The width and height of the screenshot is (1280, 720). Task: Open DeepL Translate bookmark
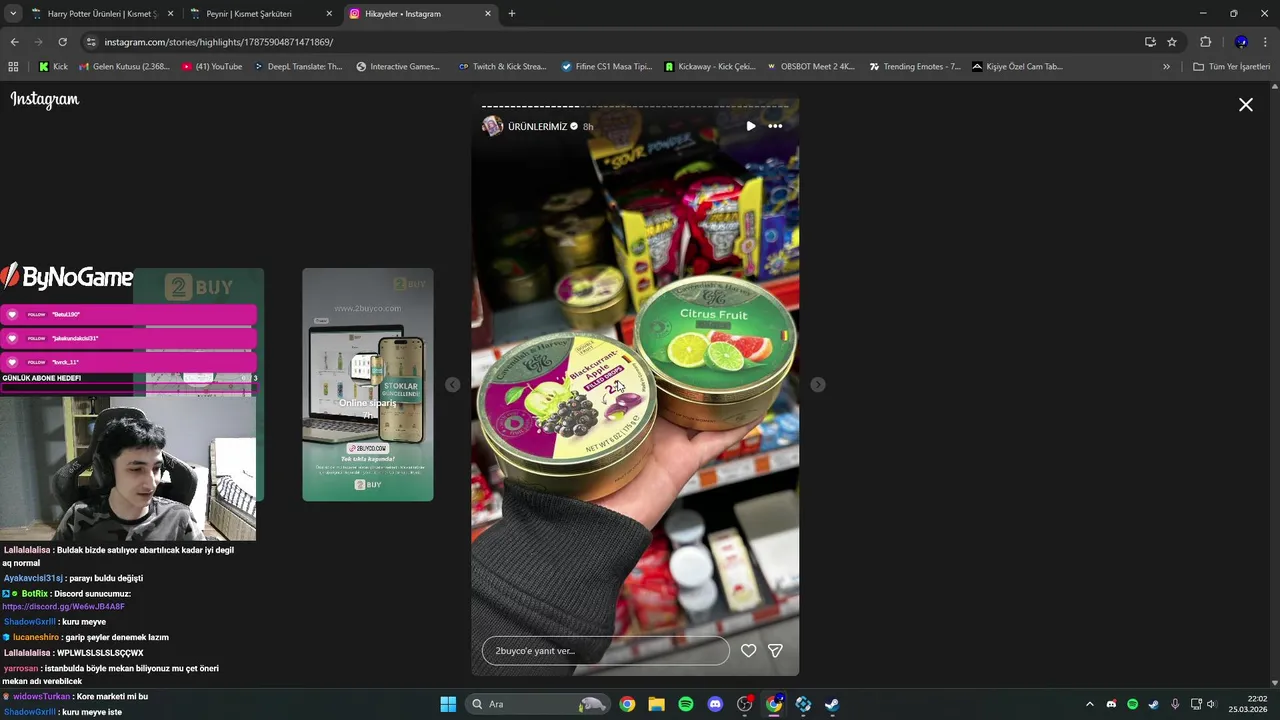click(298, 67)
